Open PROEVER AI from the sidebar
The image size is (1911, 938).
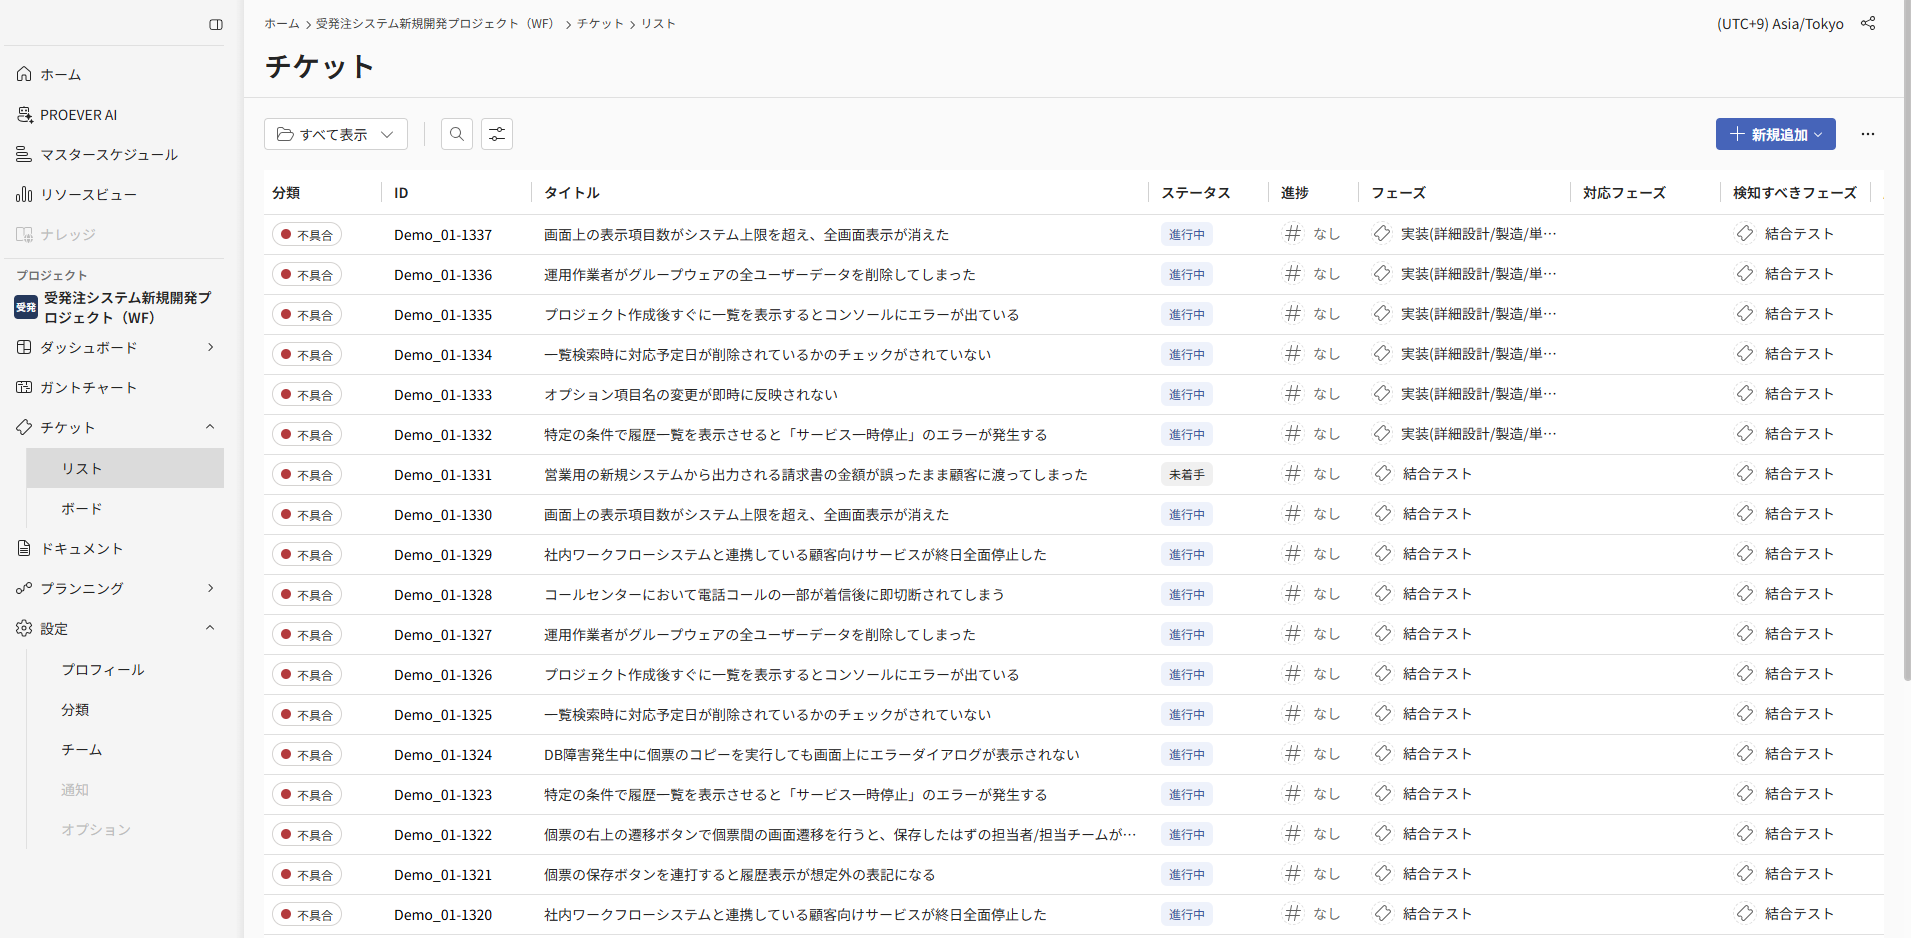pyautogui.click(x=78, y=115)
